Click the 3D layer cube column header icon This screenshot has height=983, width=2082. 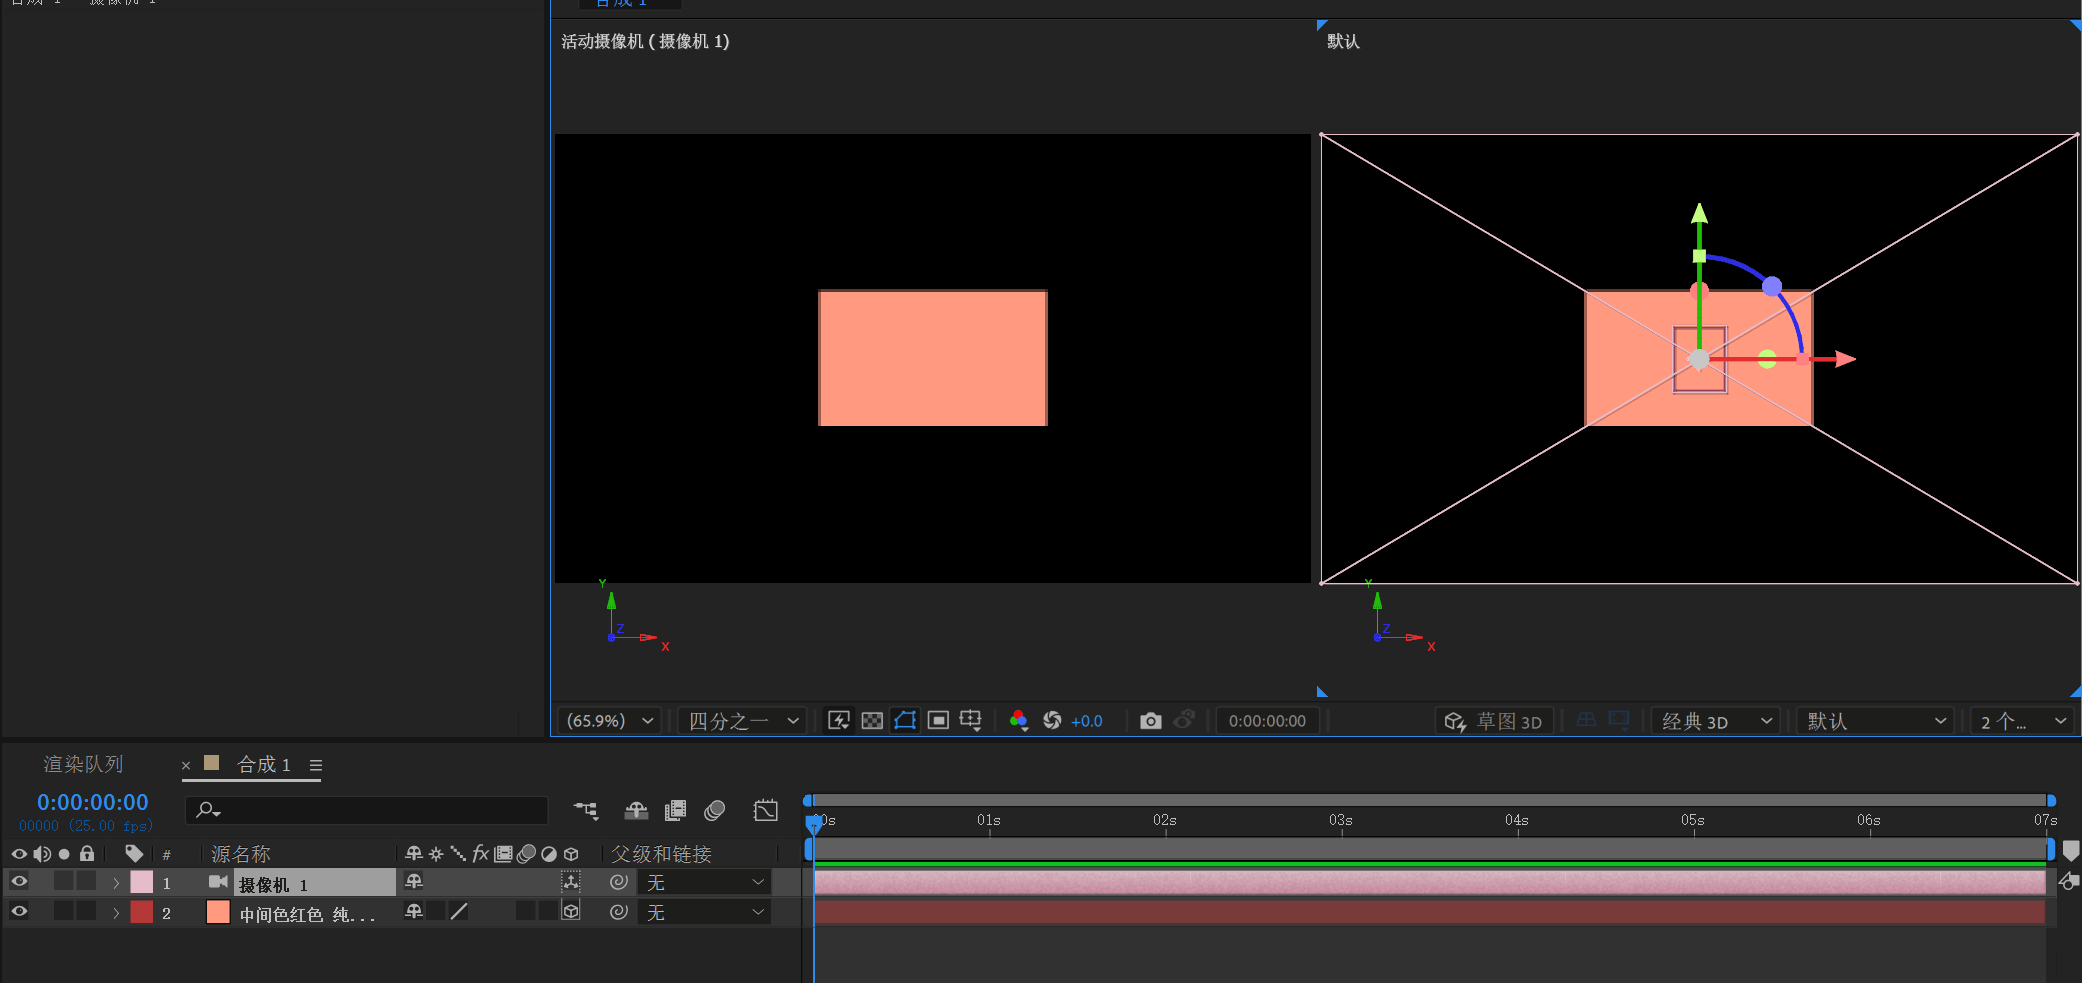[571, 854]
